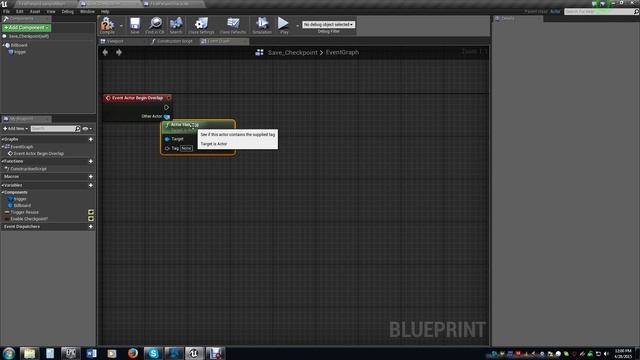Click the Other Actor output pin
This screenshot has width=640, height=360.
167,116
